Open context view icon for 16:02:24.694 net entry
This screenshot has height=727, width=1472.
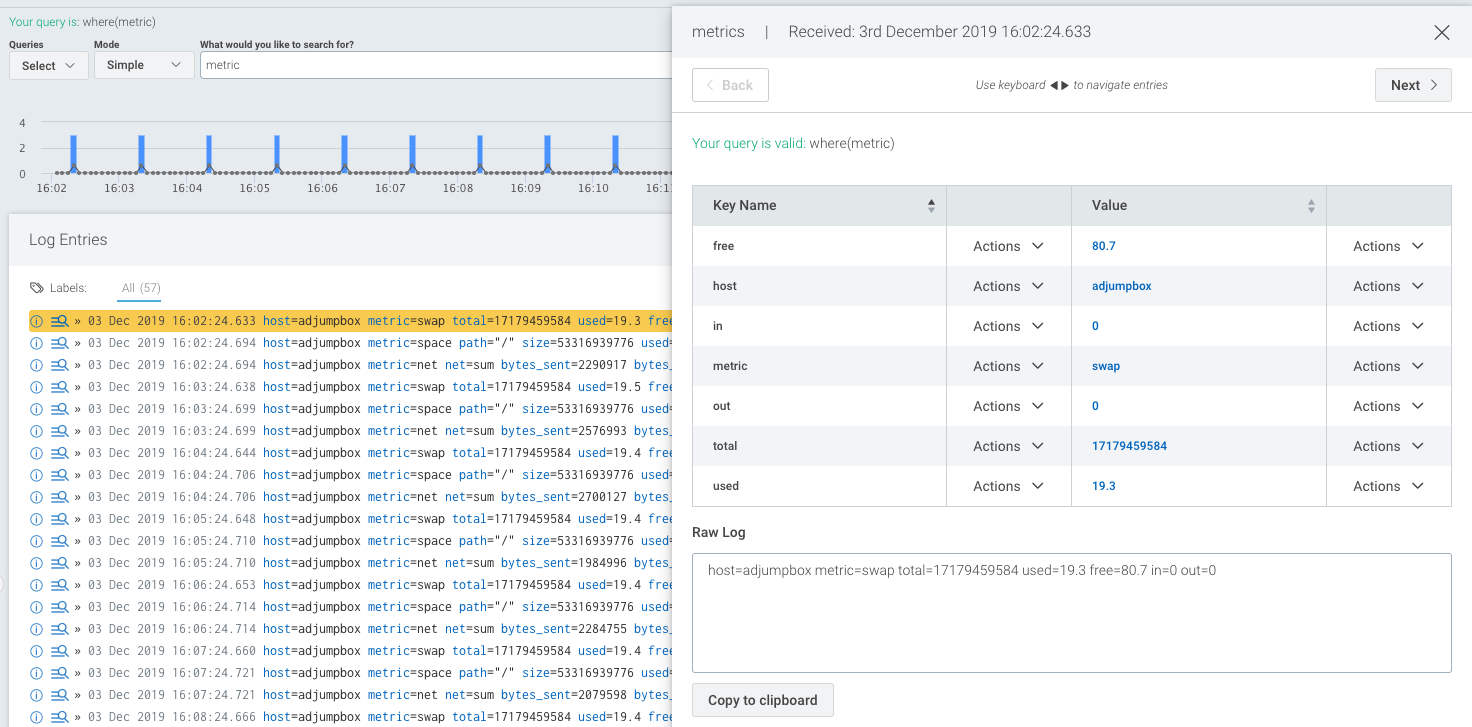pyautogui.click(x=59, y=365)
